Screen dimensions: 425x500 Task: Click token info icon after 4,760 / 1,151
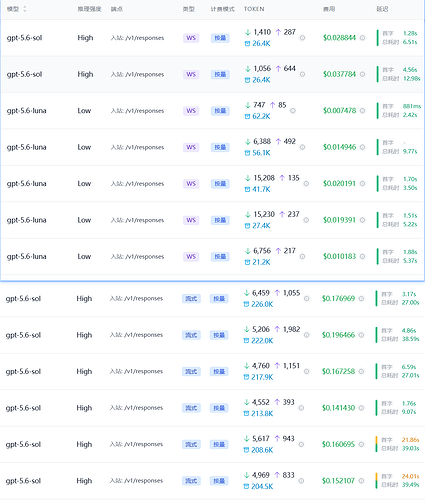[306, 371]
